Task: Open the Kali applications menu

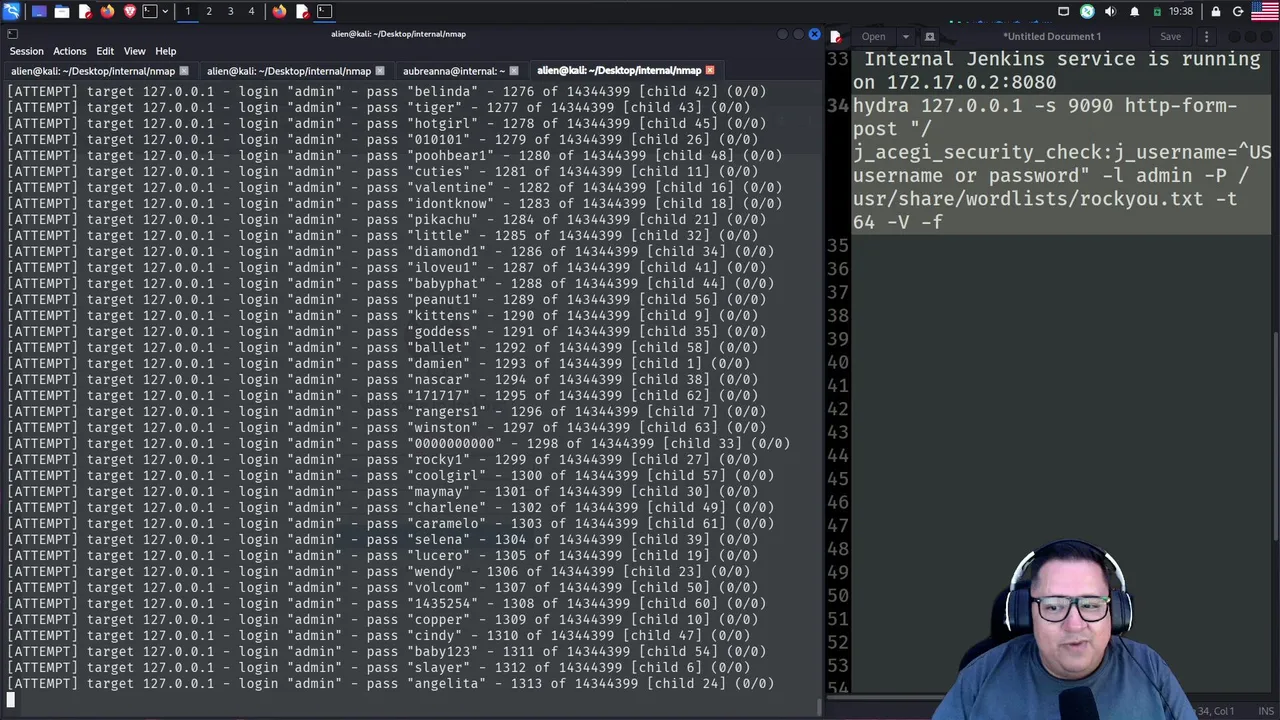Action: 11,11
